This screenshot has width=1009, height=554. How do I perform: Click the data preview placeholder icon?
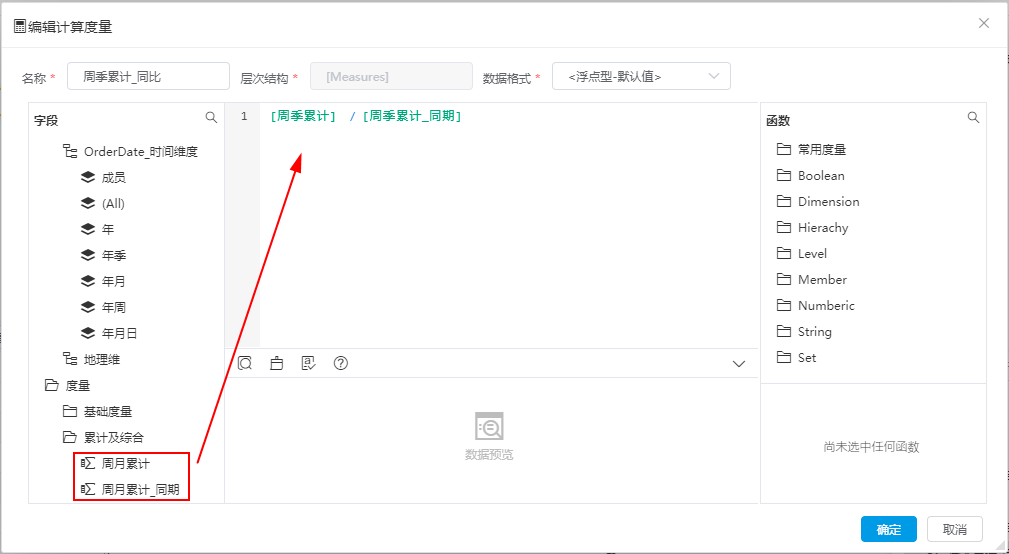tap(489, 426)
